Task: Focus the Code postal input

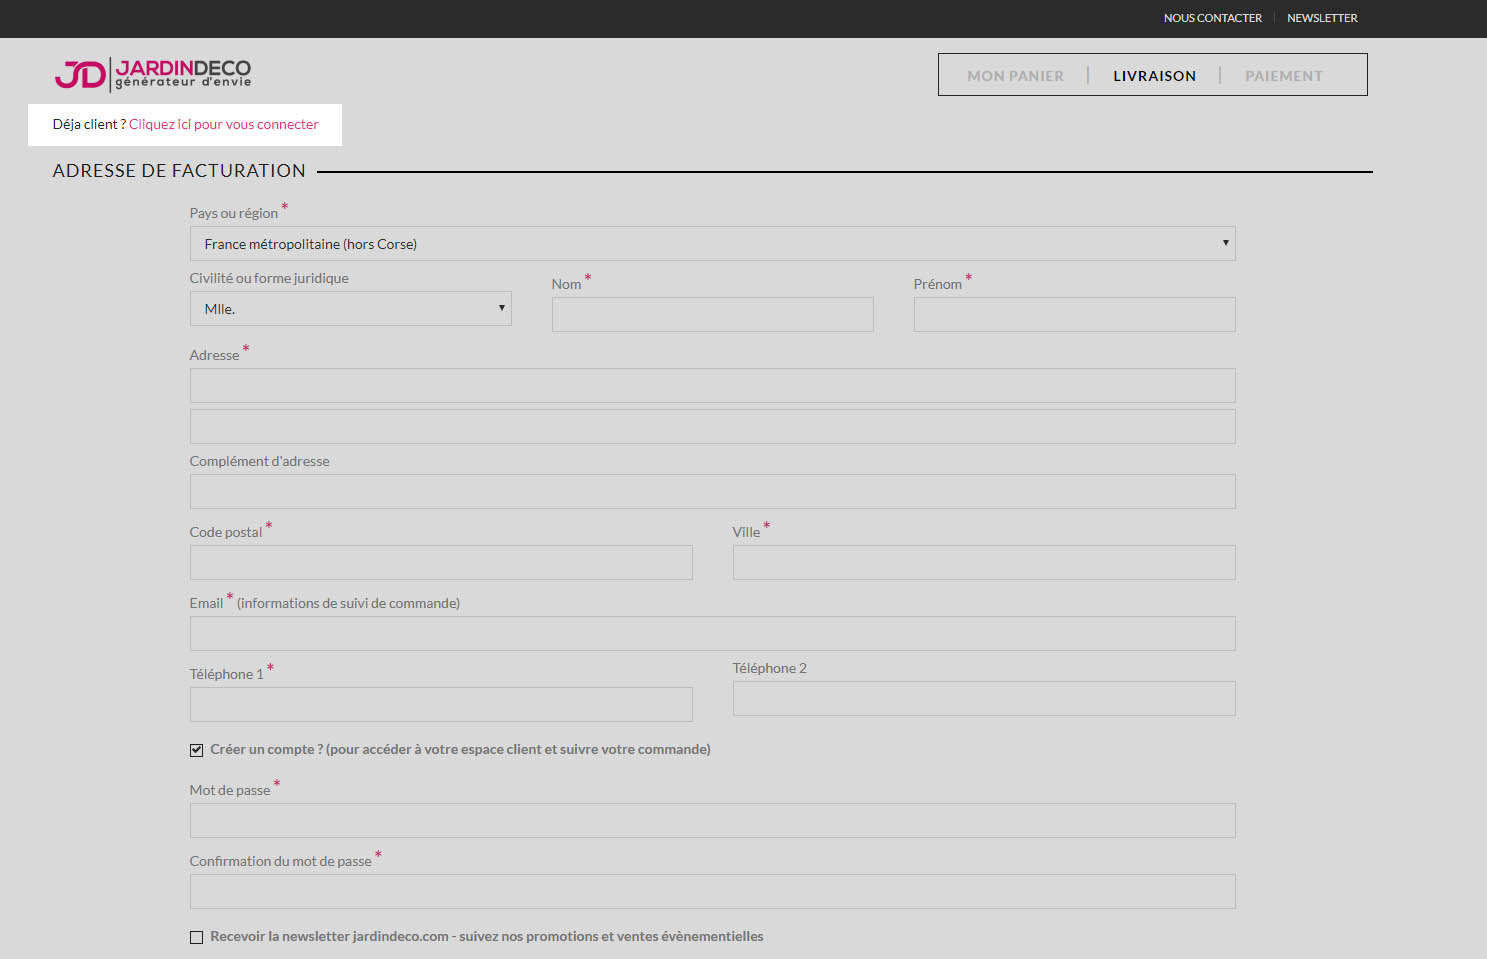Action: click(441, 563)
